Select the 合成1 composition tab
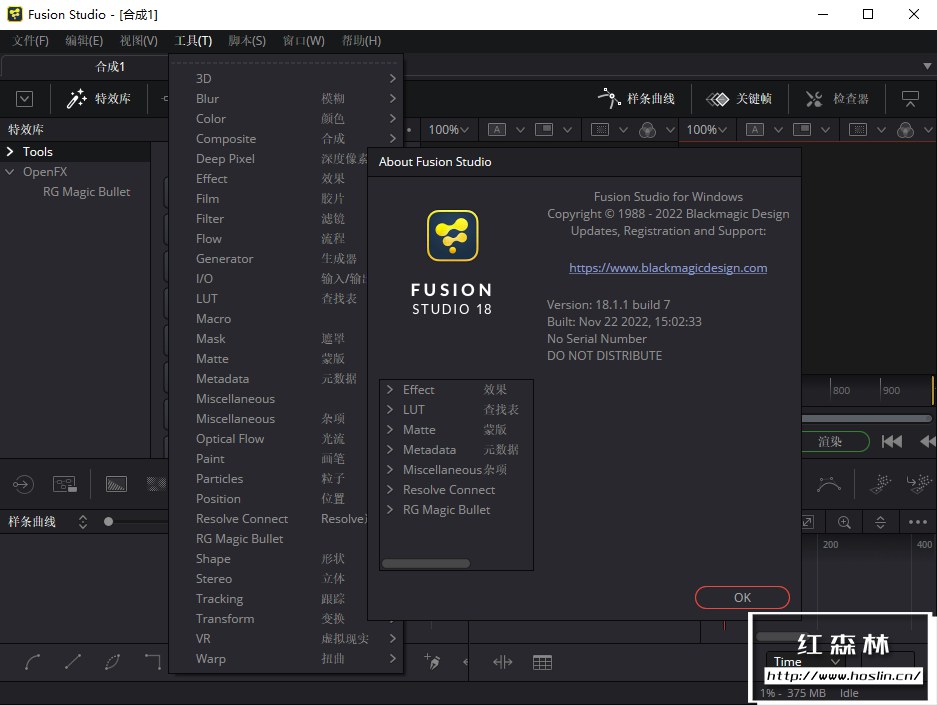This screenshot has width=937, height=705. click(x=110, y=67)
